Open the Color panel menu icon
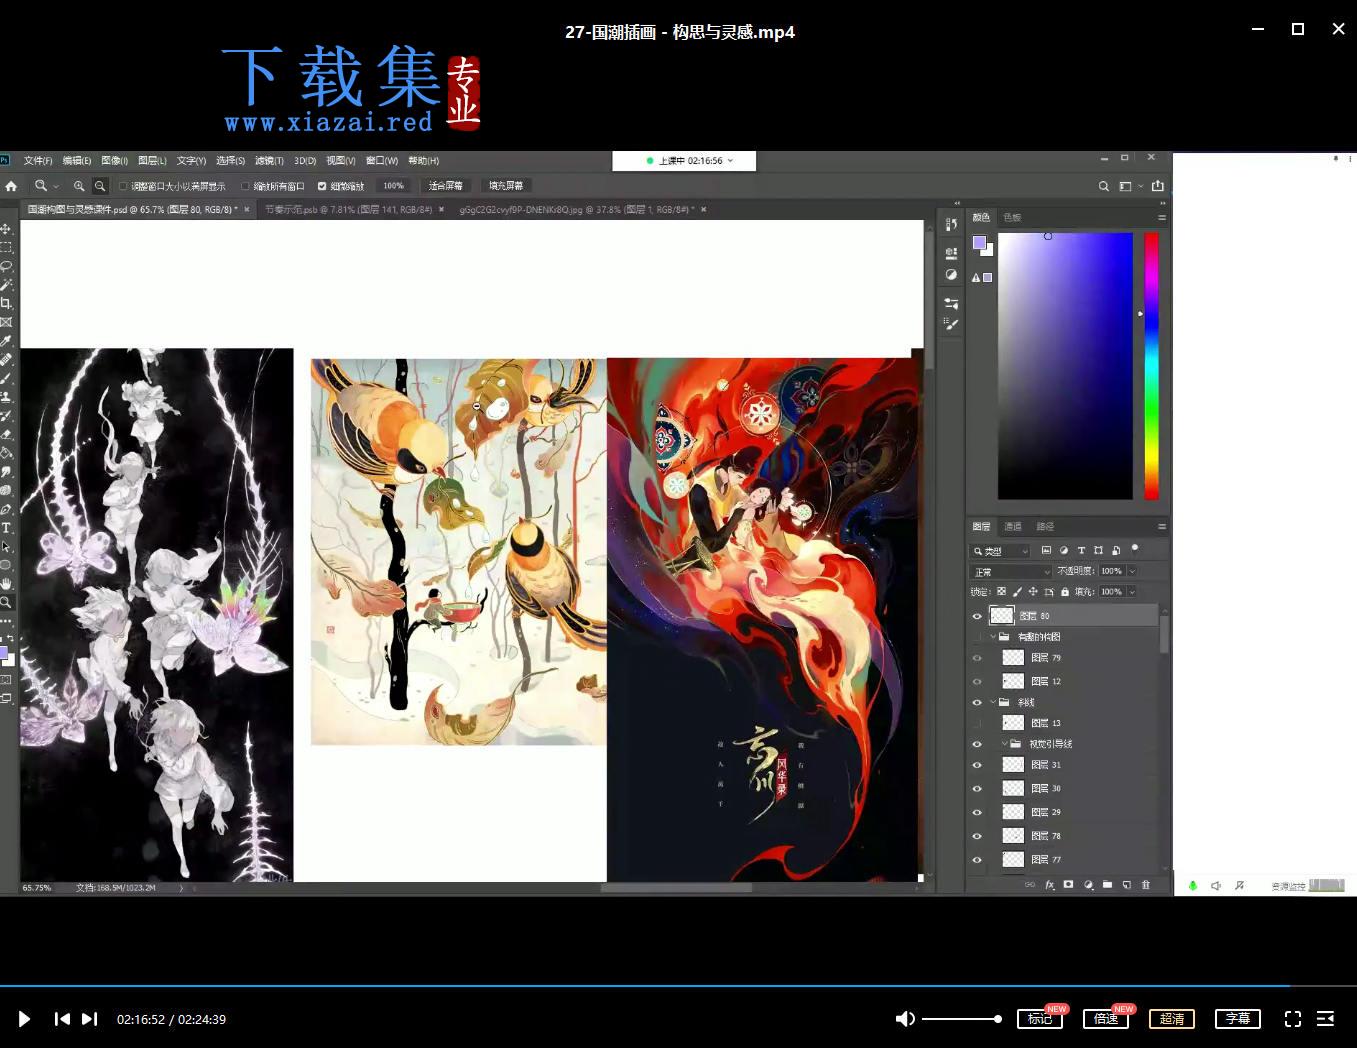This screenshot has width=1357, height=1048. pos(1161,217)
